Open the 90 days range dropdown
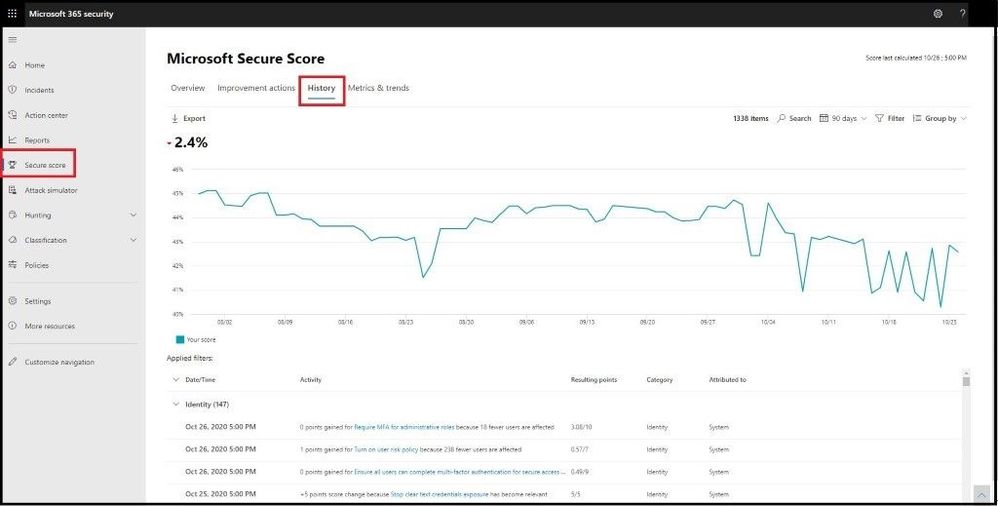 [x=864, y=118]
